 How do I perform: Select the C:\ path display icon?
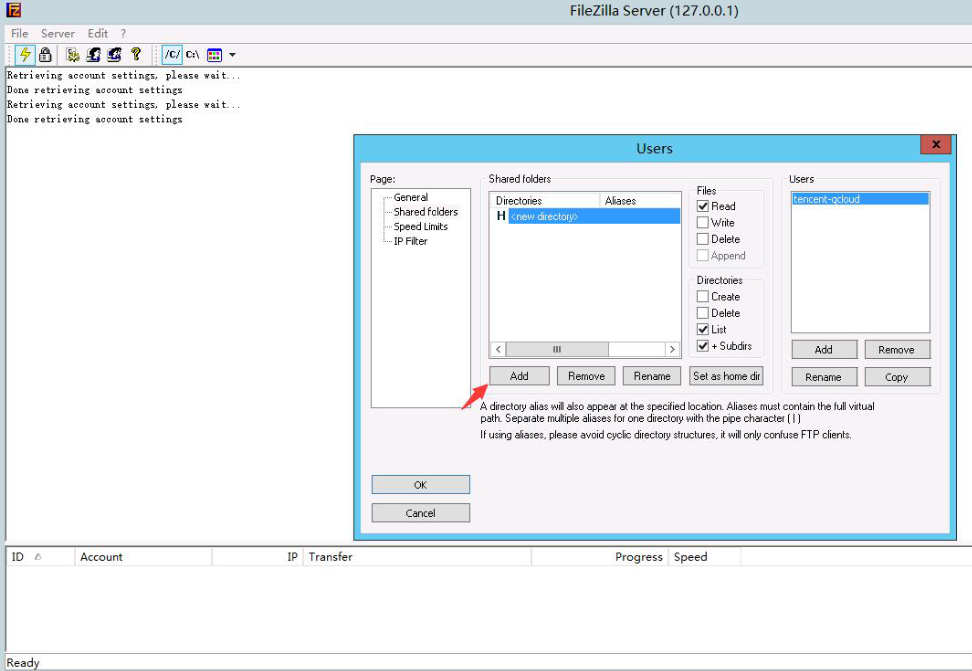tap(192, 55)
